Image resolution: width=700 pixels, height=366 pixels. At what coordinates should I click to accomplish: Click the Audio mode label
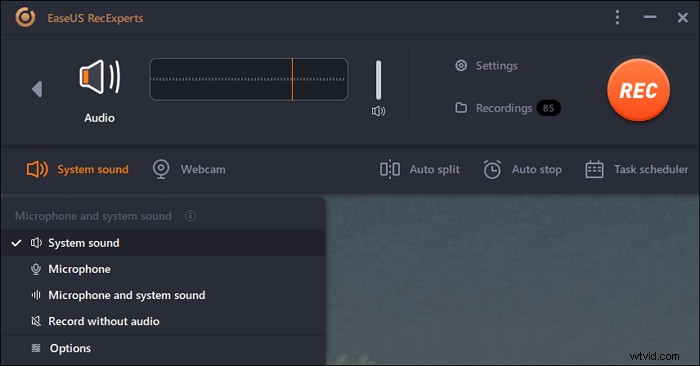click(100, 118)
